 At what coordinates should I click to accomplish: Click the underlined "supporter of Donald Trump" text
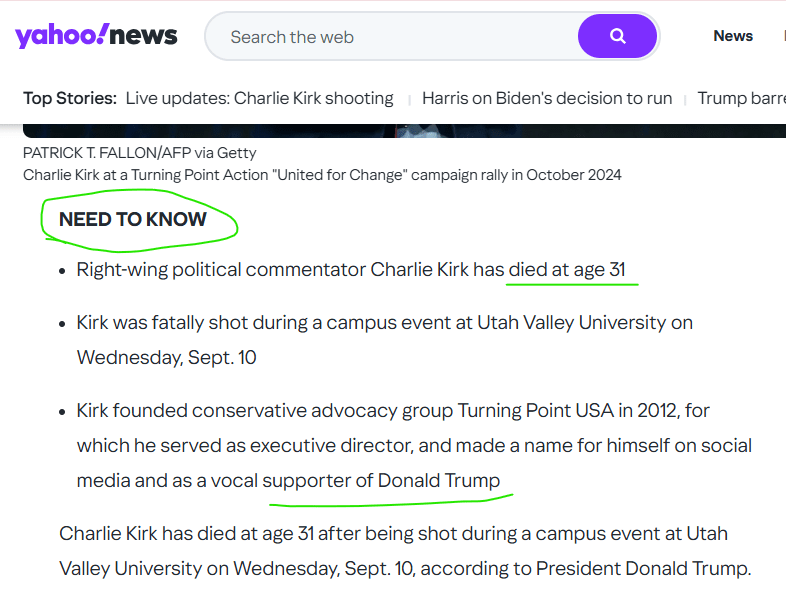381,480
